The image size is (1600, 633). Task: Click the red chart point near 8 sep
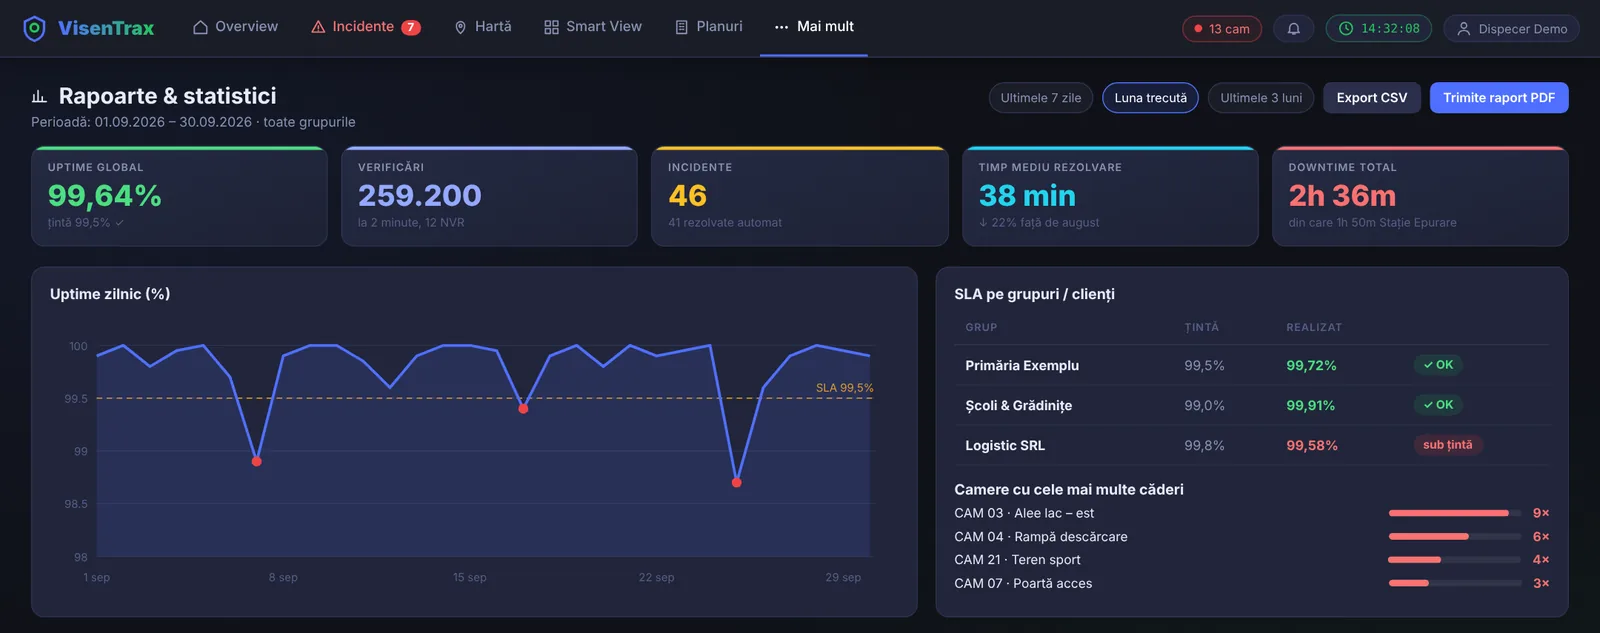click(x=257, y=461)
